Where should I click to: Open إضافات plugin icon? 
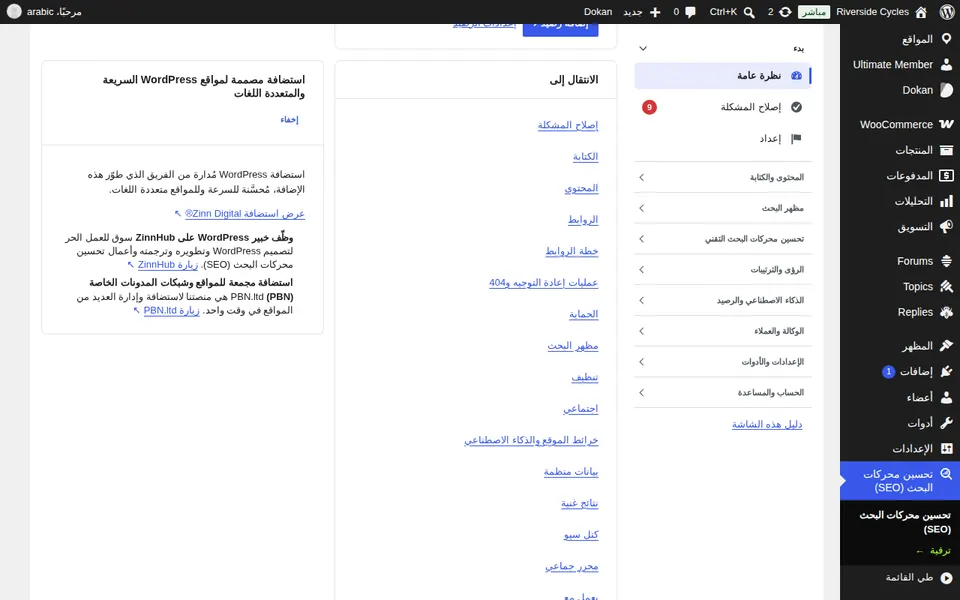[x=946, y=372]
